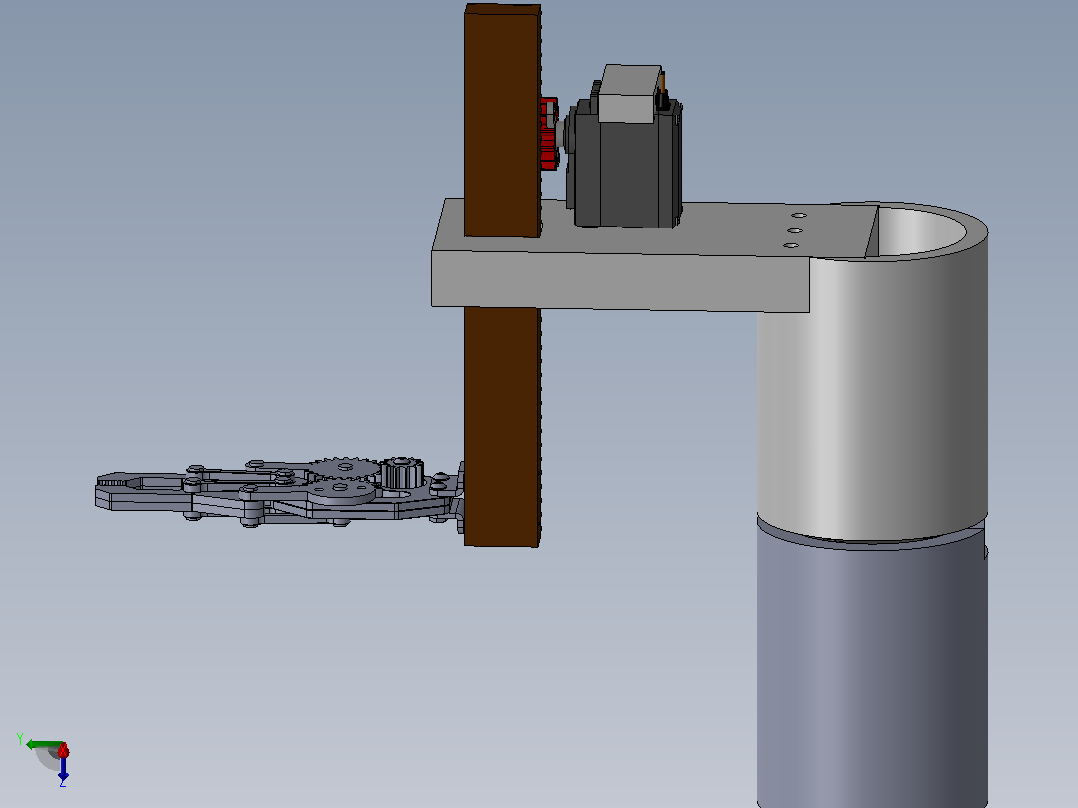Click the red X axis on orientation triad
Image resolution: width=1078 pixels, height=808 pixels.
pos(63,750)
